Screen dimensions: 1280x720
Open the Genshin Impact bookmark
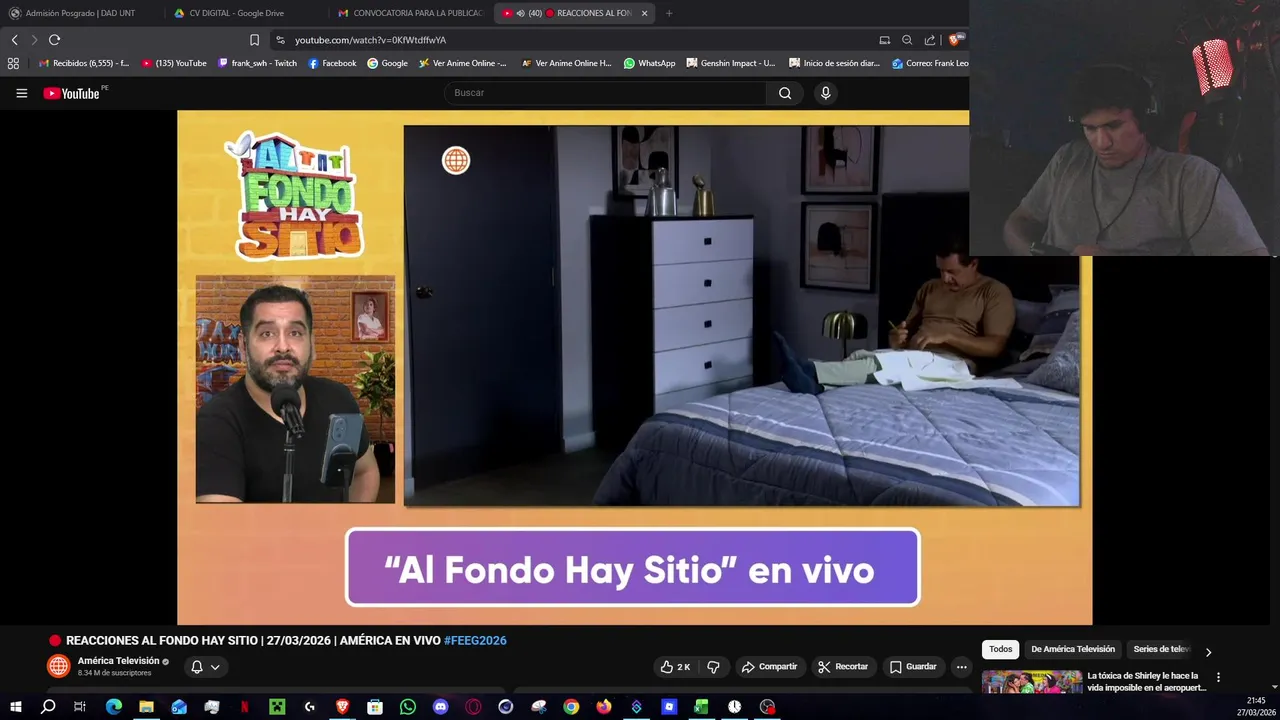(730, 63)
